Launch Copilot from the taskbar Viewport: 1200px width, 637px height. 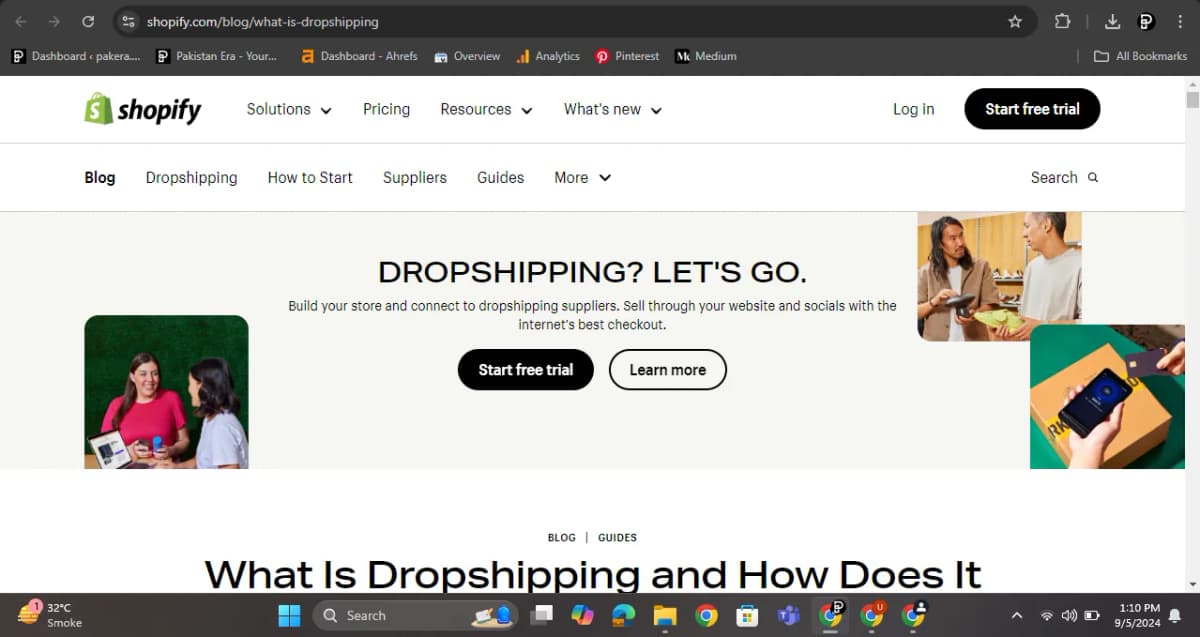pyautogui.click(x=582, y=615)
